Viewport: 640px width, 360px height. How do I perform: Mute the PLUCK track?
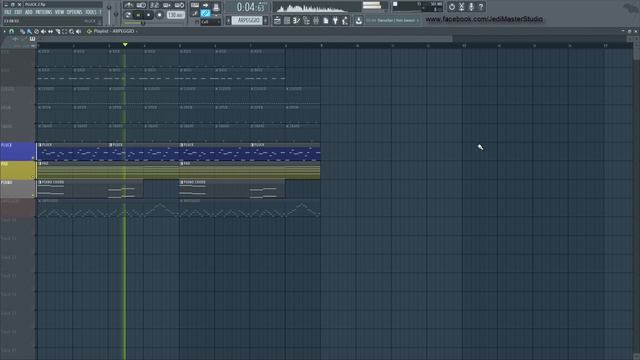(x=33, y=158)
